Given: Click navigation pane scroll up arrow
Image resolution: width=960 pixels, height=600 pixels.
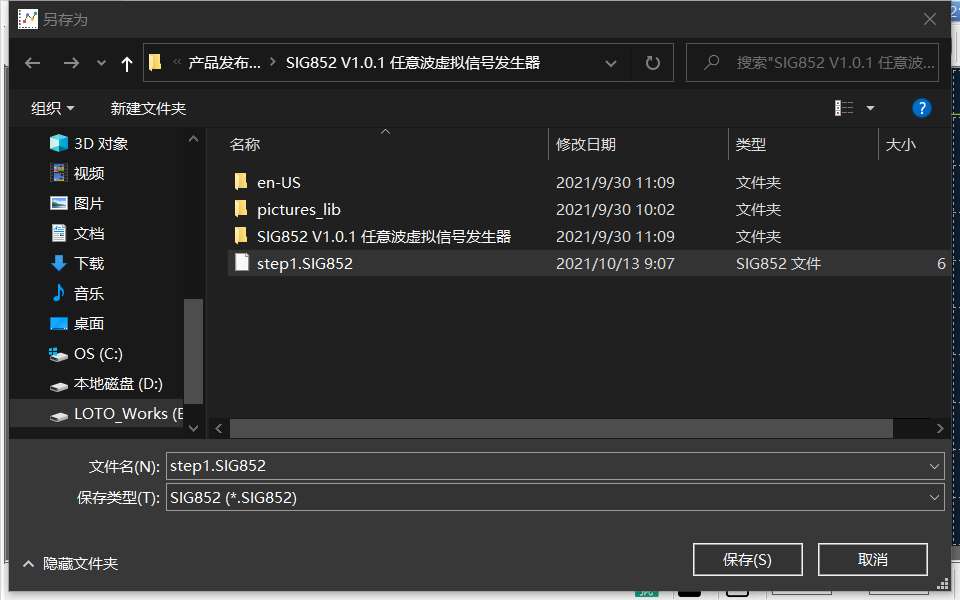Looking at the screenshot, I should (x=193, y=139).
